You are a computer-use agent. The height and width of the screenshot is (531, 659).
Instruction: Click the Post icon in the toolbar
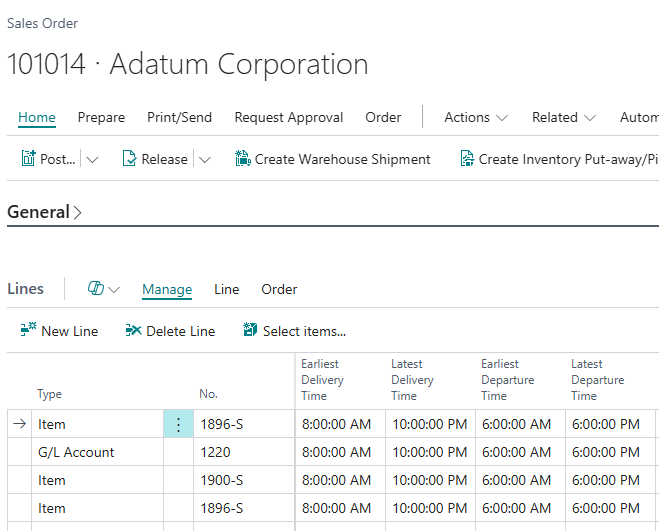pos(29,159)
